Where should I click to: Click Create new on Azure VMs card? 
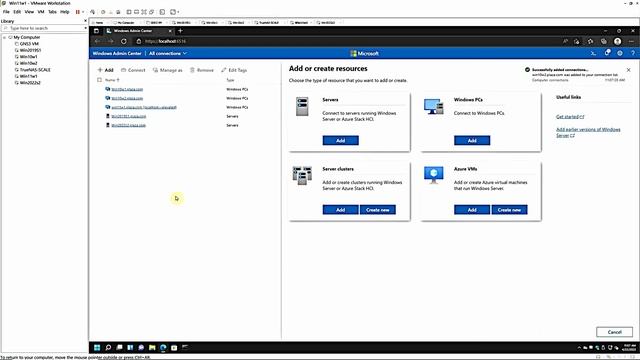click(509, 210)
